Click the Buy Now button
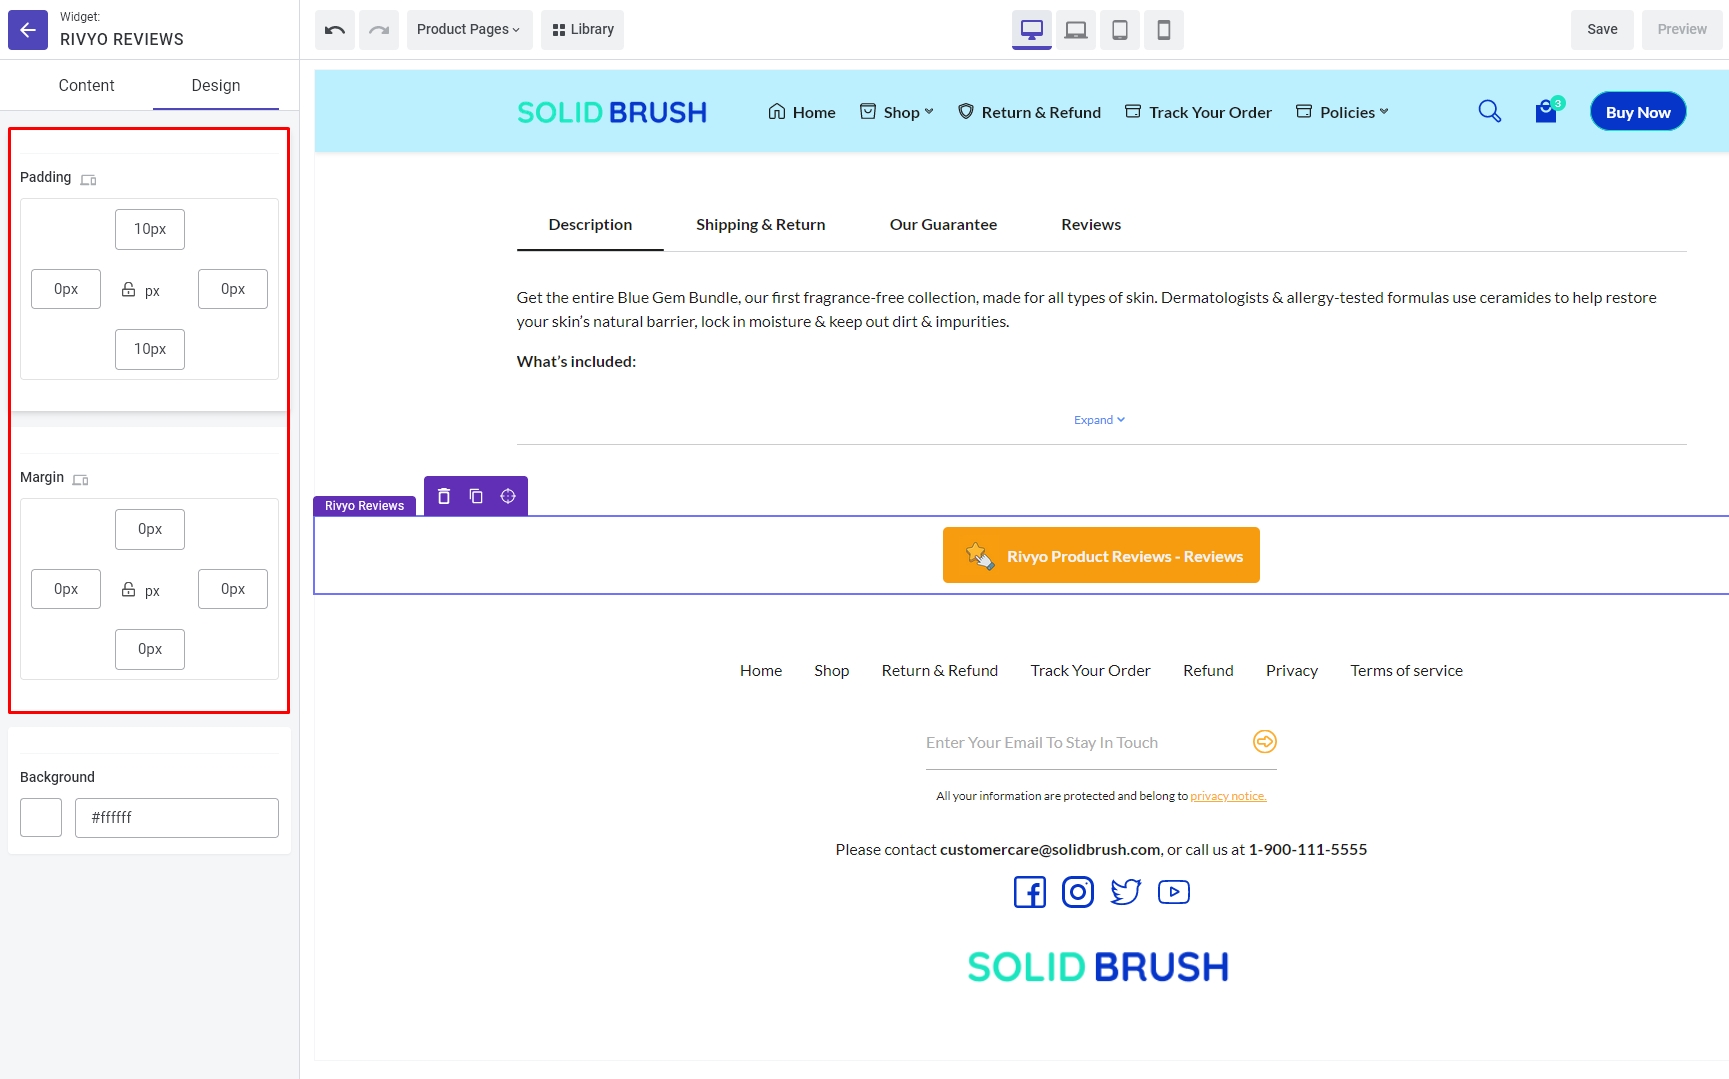The width and height of the screenshot is (1729, 1079). click(1638, 112)
